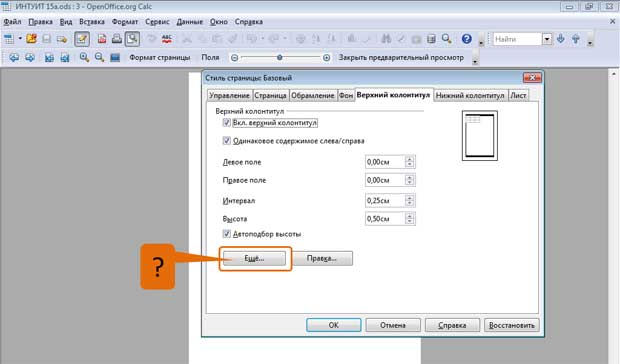
Task: Increase Левое поле value with up arrow
Action: (410, 159)
